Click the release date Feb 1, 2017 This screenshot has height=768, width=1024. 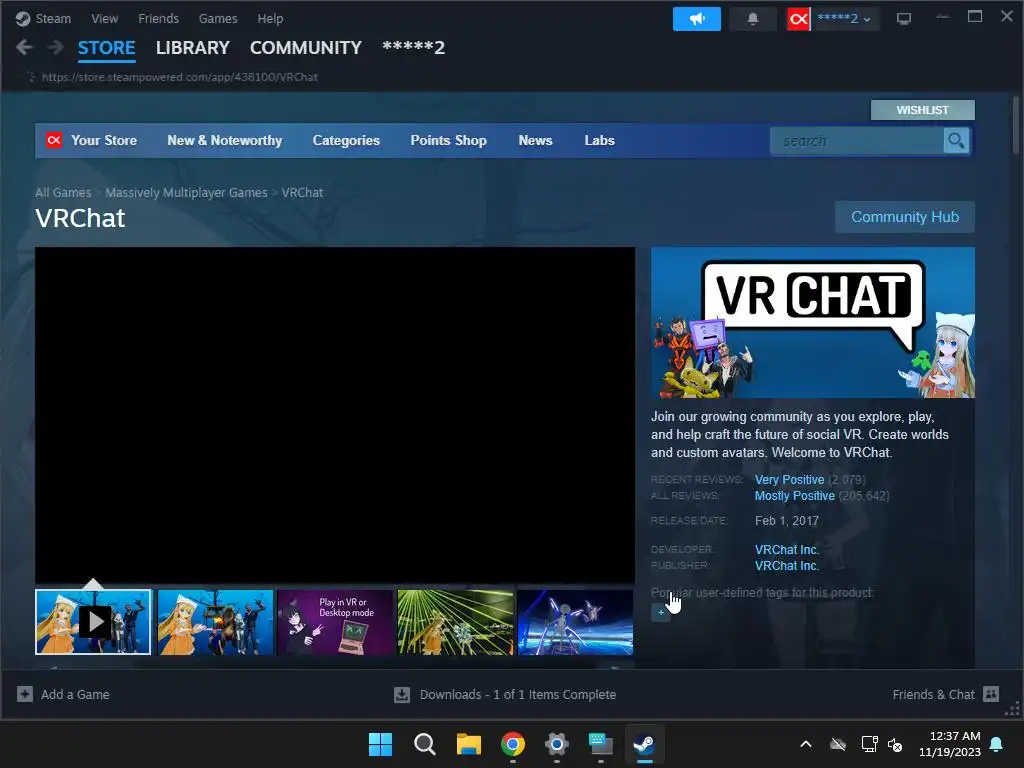[x=787, y=520]
